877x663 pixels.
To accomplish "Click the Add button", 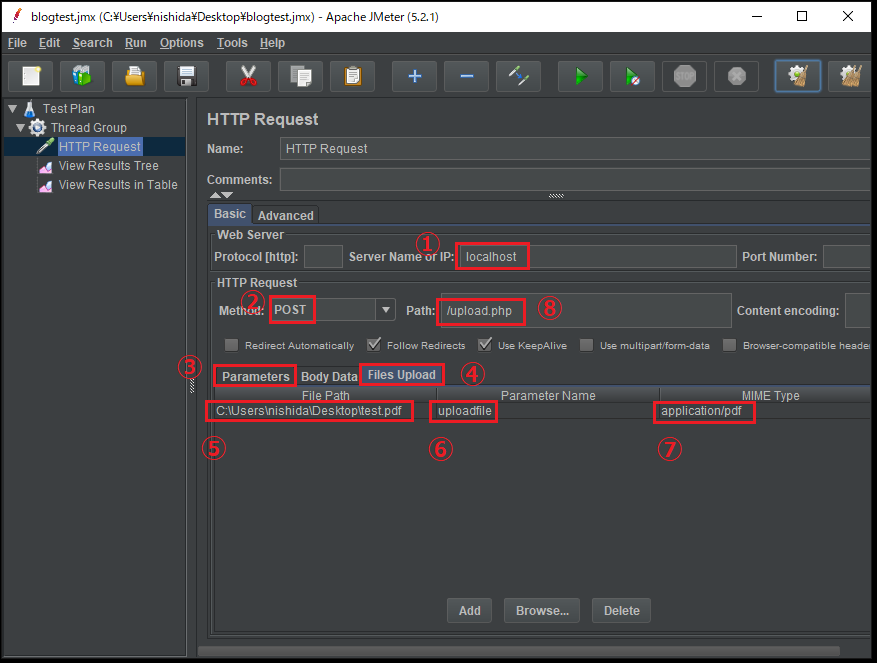I will 469,610.
